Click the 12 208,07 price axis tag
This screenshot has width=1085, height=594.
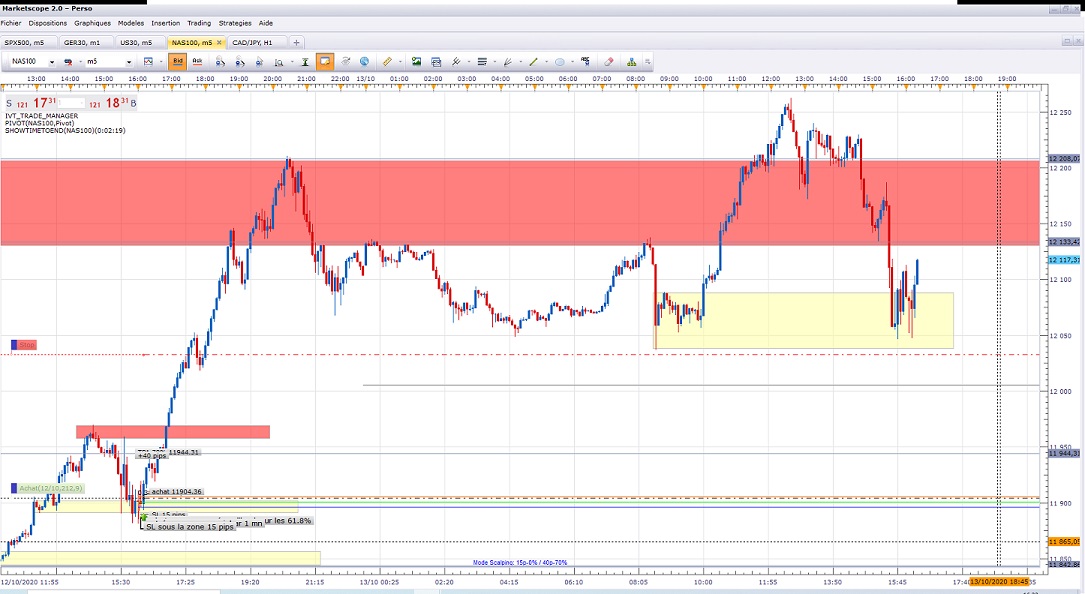click(1064, 159)
